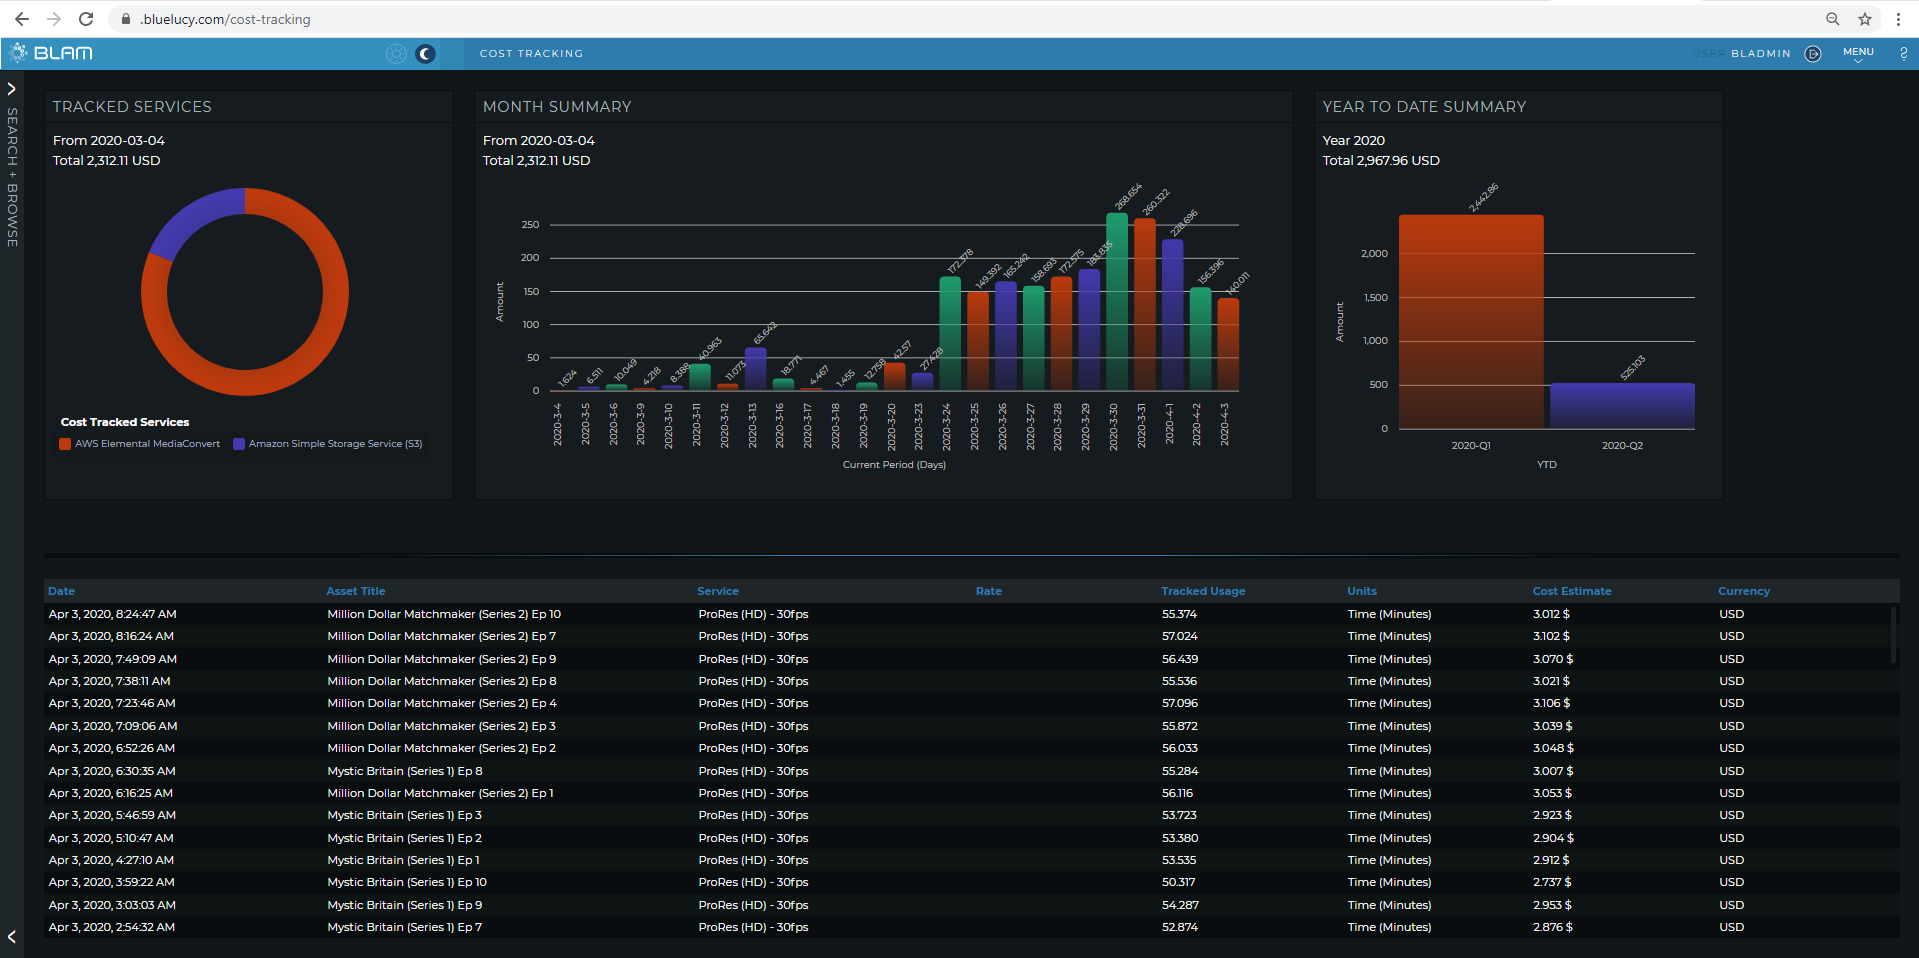Toggle AWS Elemental MediaConvert legend item
This screenshot has width=1919, height=958.
point(146,444)
